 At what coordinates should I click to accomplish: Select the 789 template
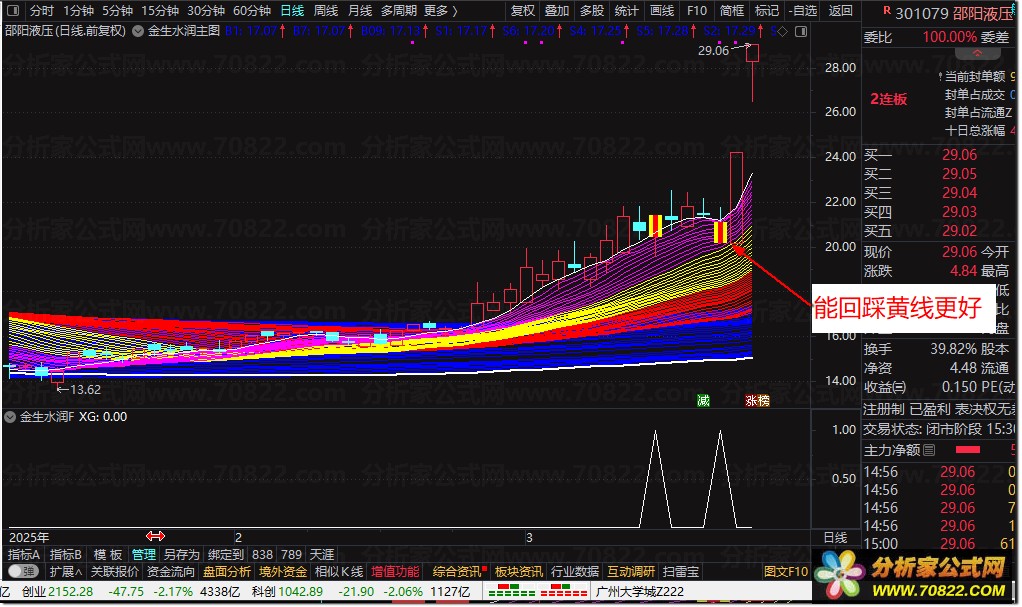[291, 554]
